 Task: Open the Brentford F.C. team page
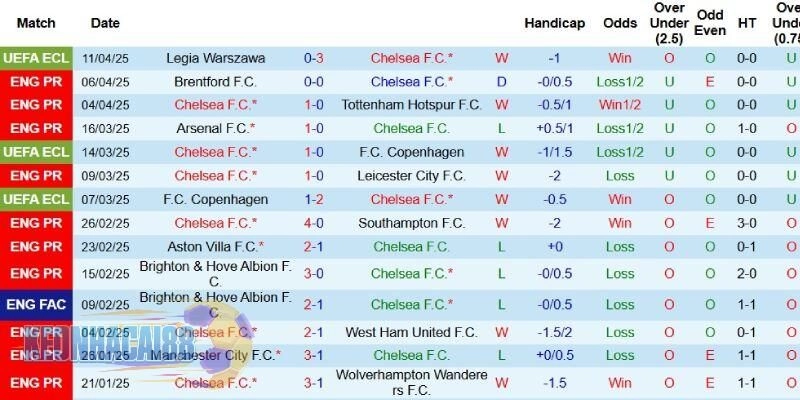pyautogui.click(x=216, y=81)
